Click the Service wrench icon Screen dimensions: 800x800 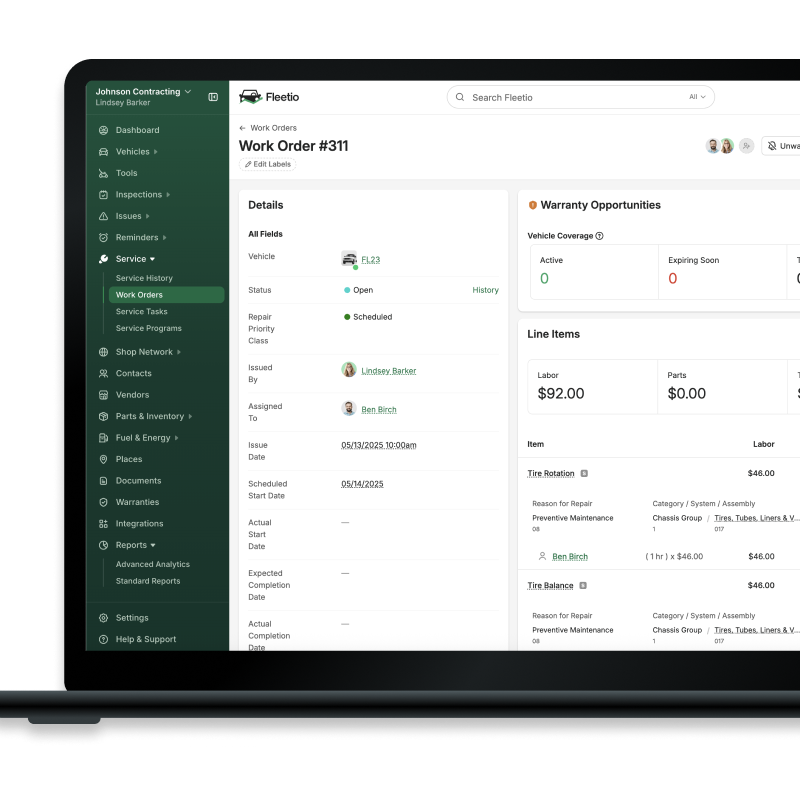(x=104, y=259)
